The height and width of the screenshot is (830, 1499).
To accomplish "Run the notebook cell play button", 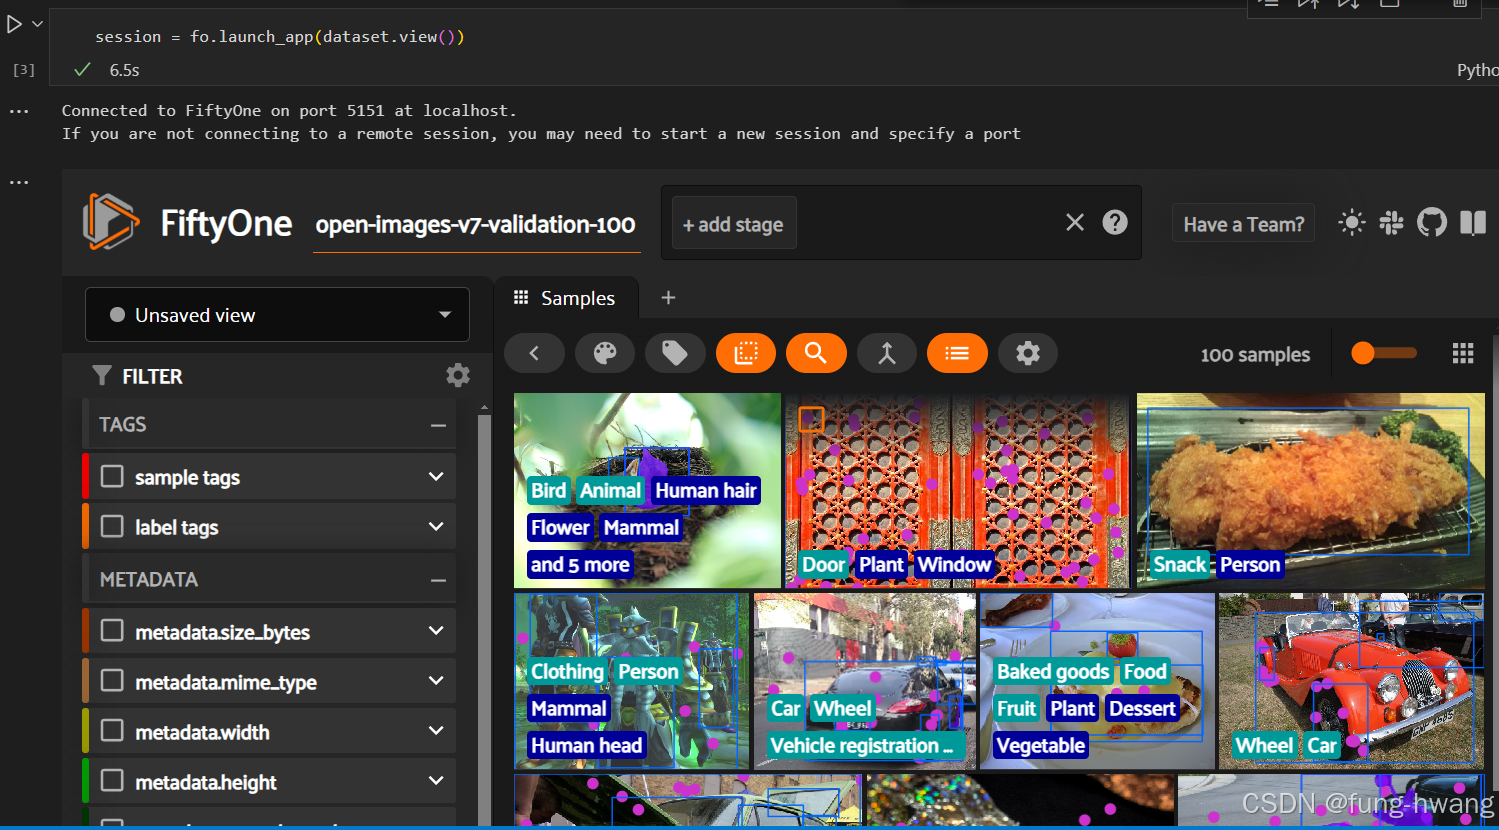I will 14,24.
